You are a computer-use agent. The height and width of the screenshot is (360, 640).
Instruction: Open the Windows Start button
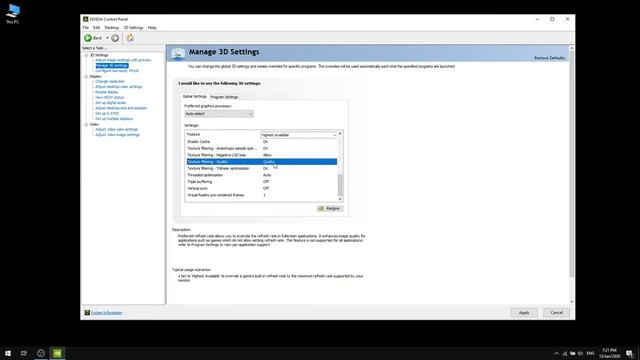click(x=8, y=353)
